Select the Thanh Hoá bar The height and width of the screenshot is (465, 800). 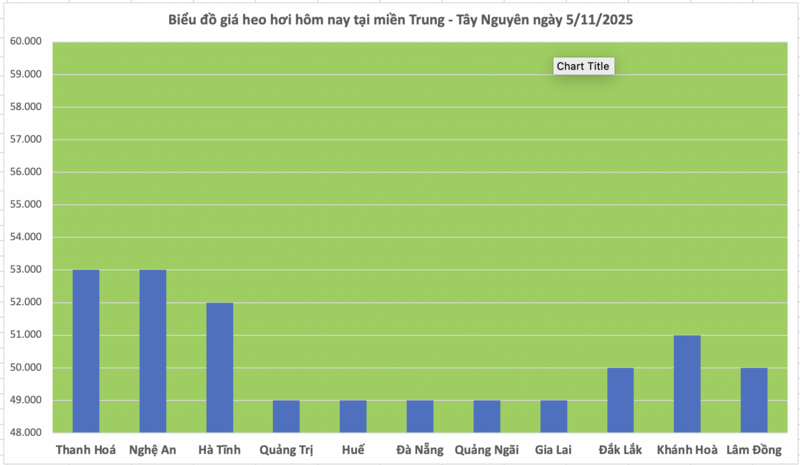(86, 350)
